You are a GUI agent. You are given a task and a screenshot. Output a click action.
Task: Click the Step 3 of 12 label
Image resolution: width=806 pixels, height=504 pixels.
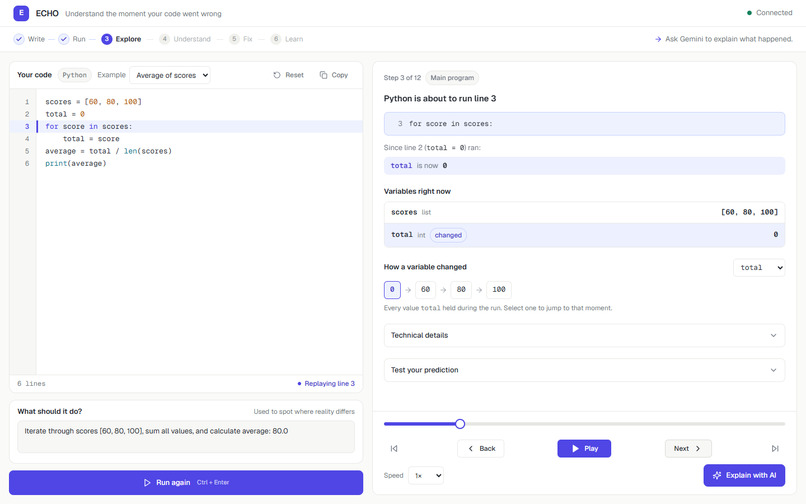(x=402, y=78)
